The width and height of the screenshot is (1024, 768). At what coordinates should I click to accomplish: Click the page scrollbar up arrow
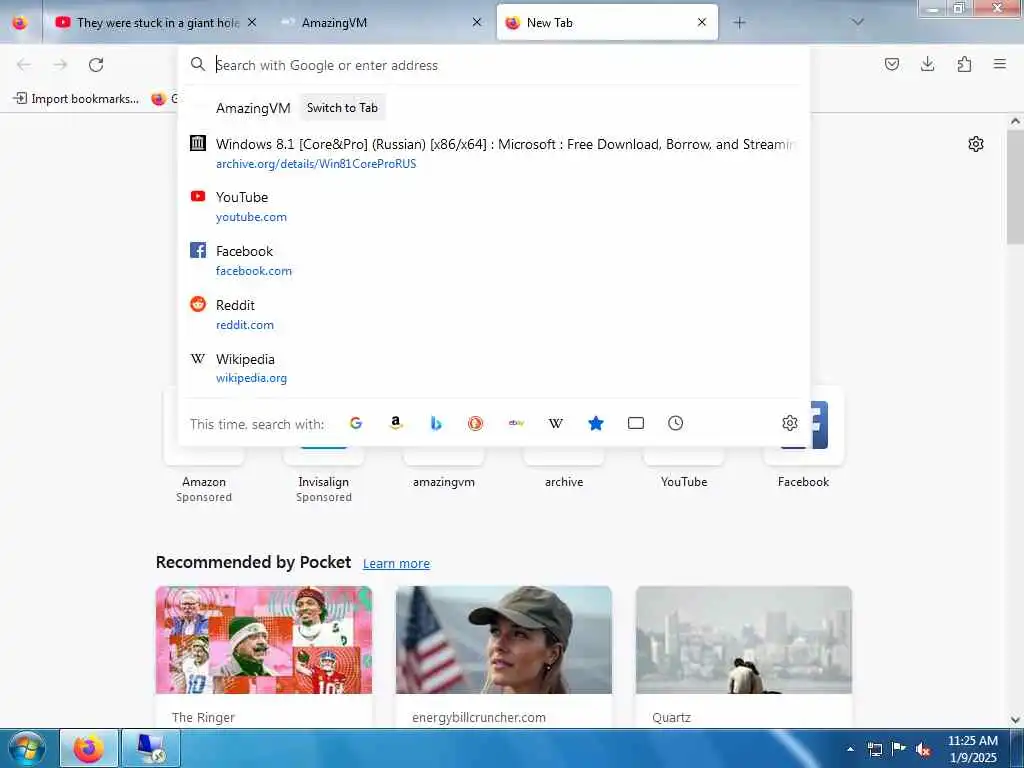coord(1015,121)
